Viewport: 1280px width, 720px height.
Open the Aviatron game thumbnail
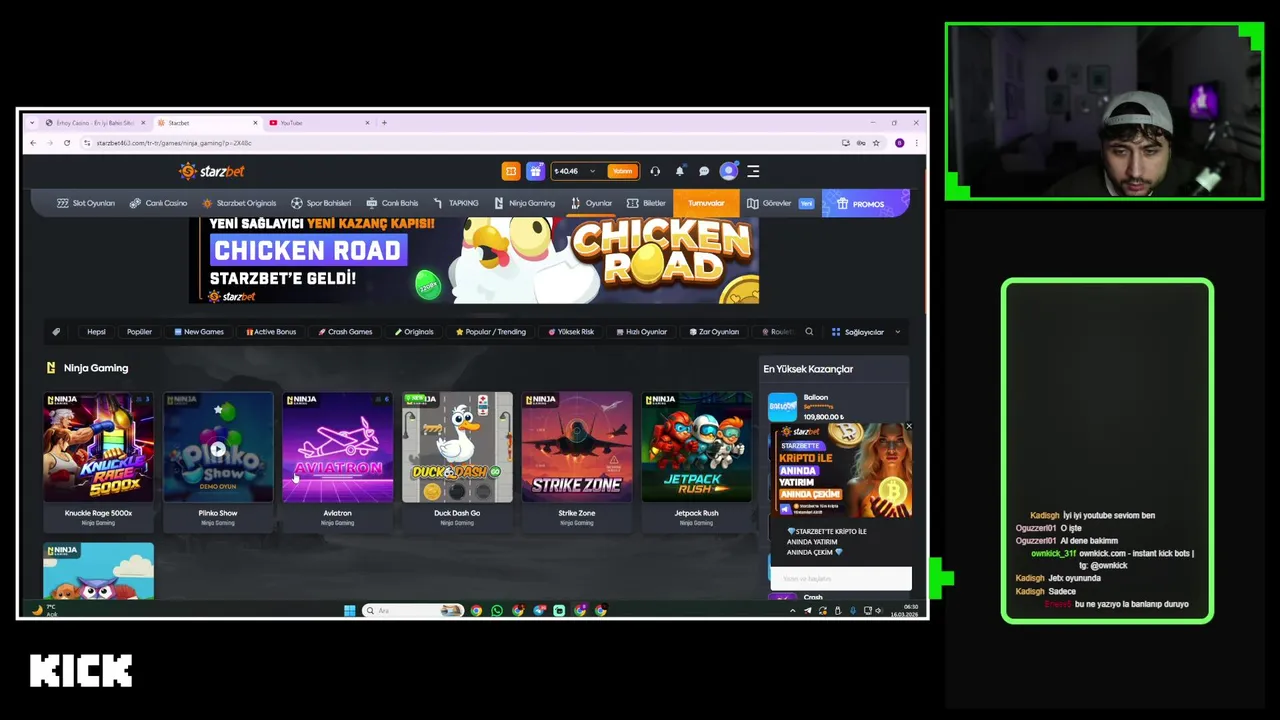tap(337, 447)
